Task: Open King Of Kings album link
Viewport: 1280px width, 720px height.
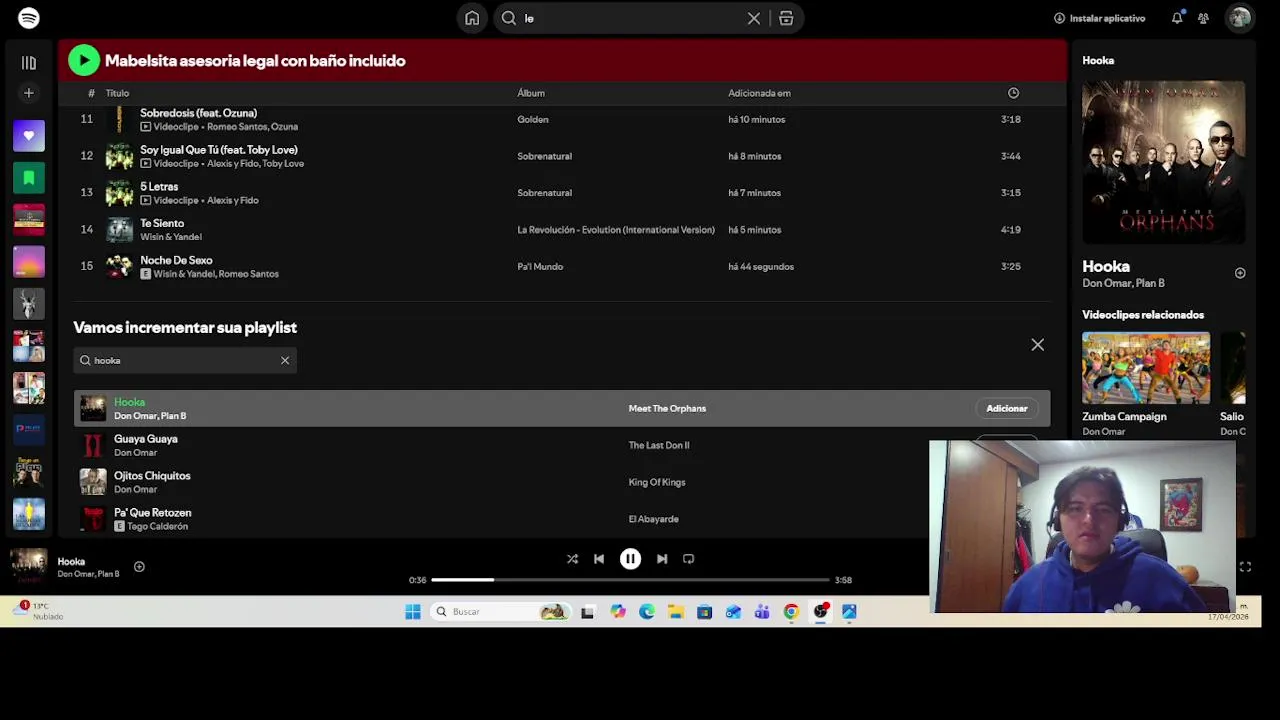Action: click(x=657, y=482)
